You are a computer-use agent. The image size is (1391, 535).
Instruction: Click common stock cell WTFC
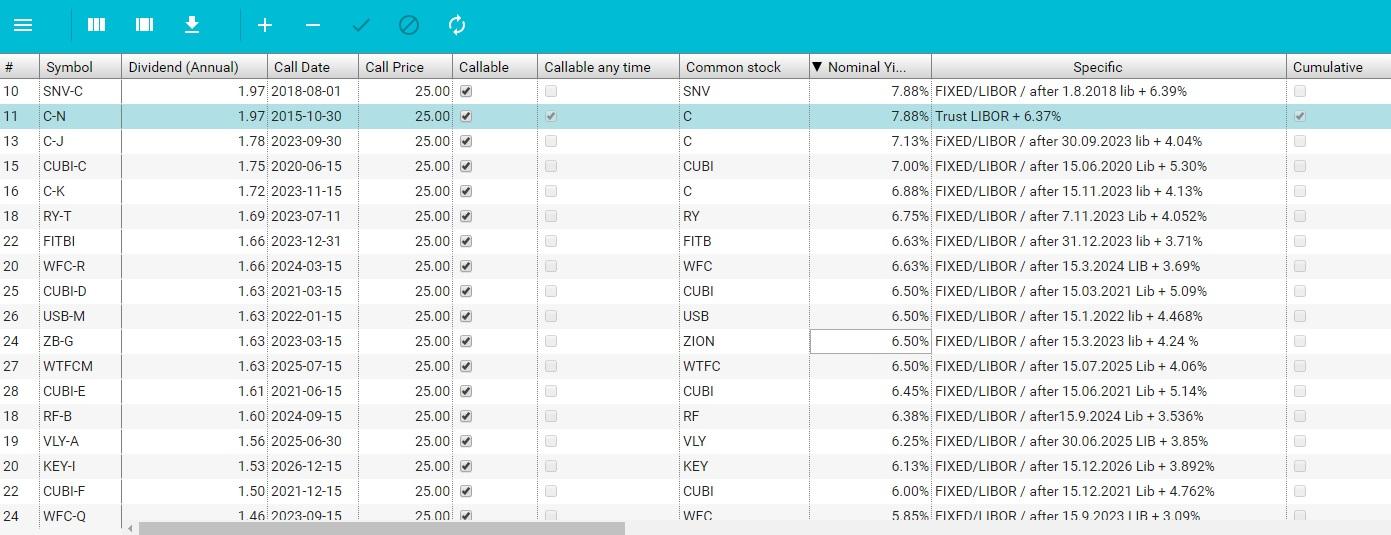tap(744, 366)
